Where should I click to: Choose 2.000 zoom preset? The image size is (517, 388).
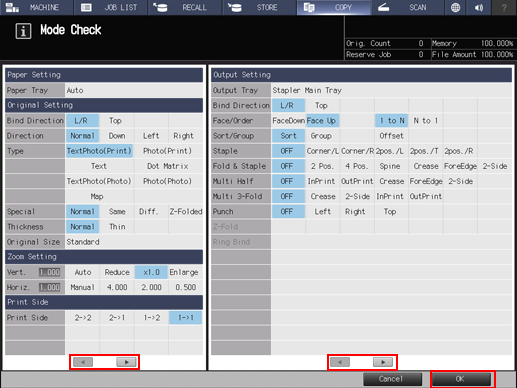[x=151, y=287]
